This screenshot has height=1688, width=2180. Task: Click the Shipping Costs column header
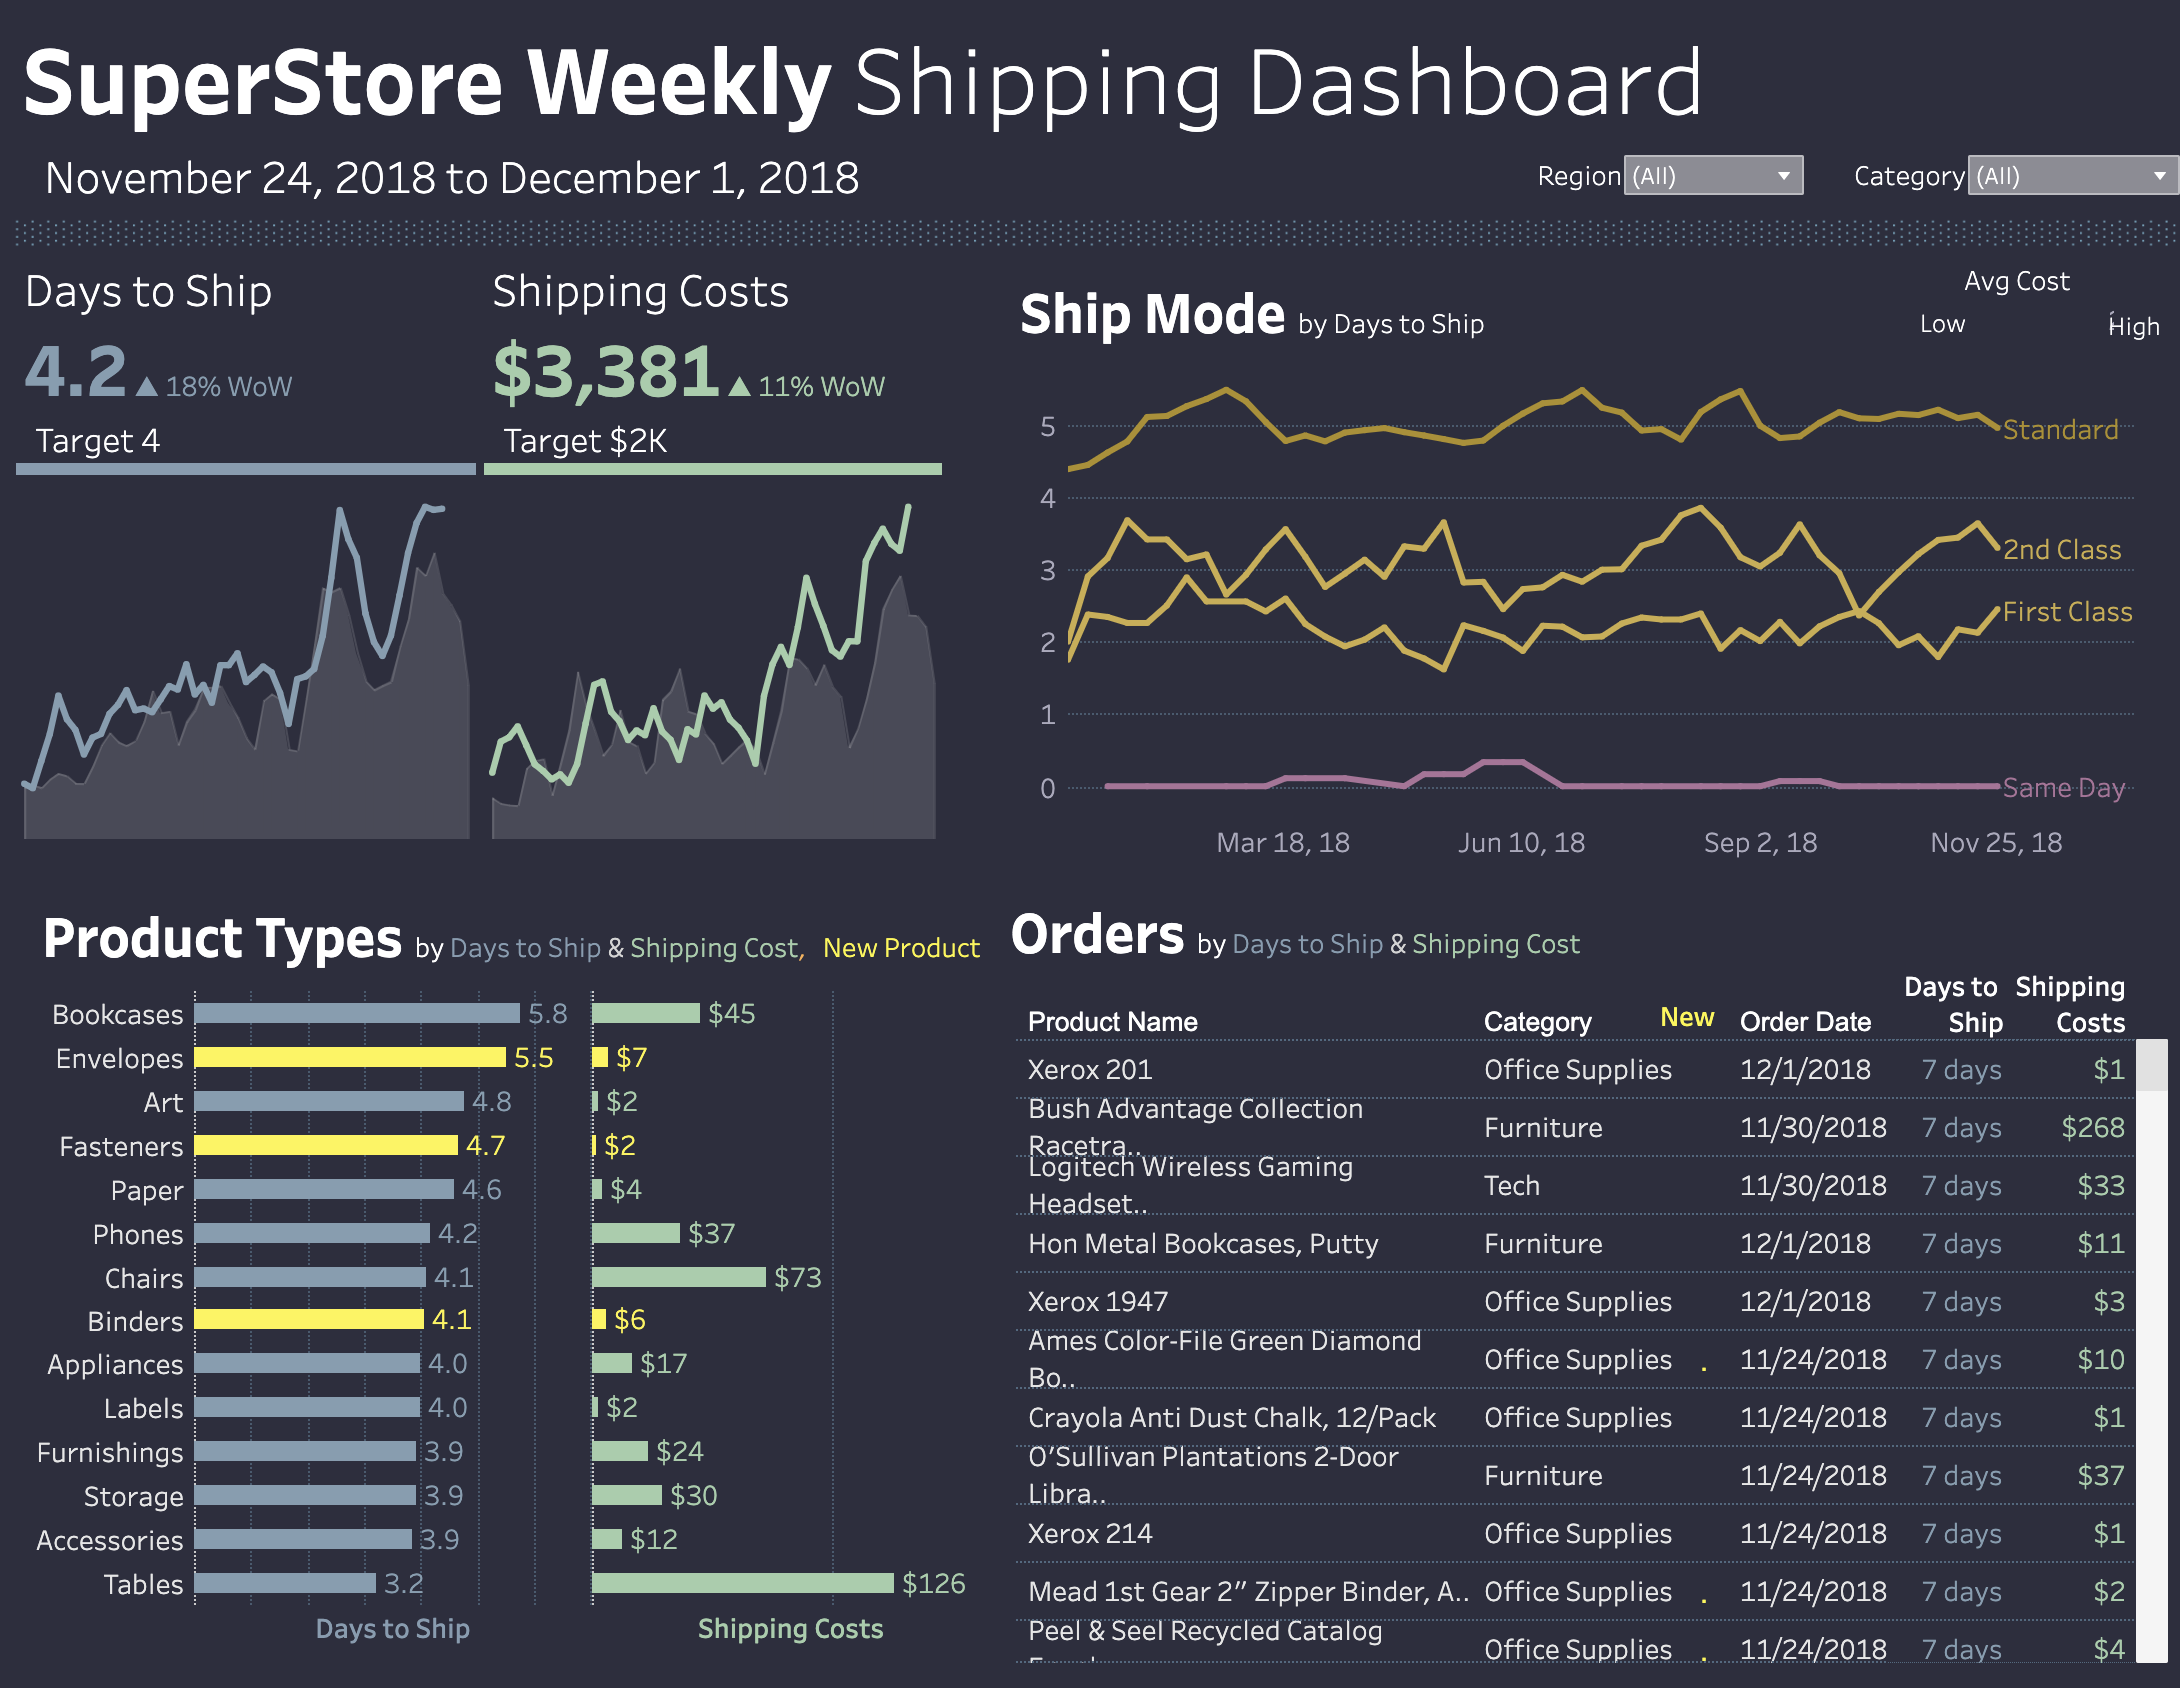(x=2070, y=1004)
